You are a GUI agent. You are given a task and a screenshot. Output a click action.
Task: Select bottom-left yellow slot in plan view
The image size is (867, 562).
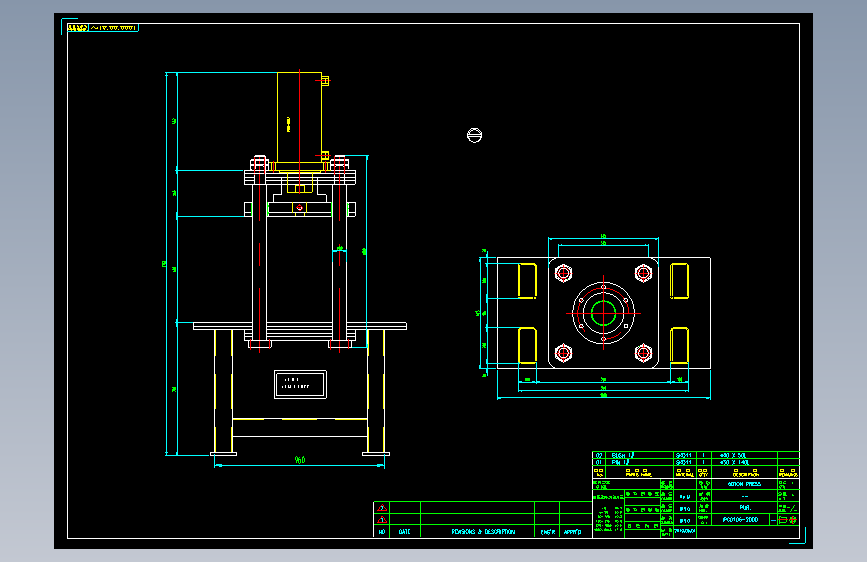pos(527,345)
